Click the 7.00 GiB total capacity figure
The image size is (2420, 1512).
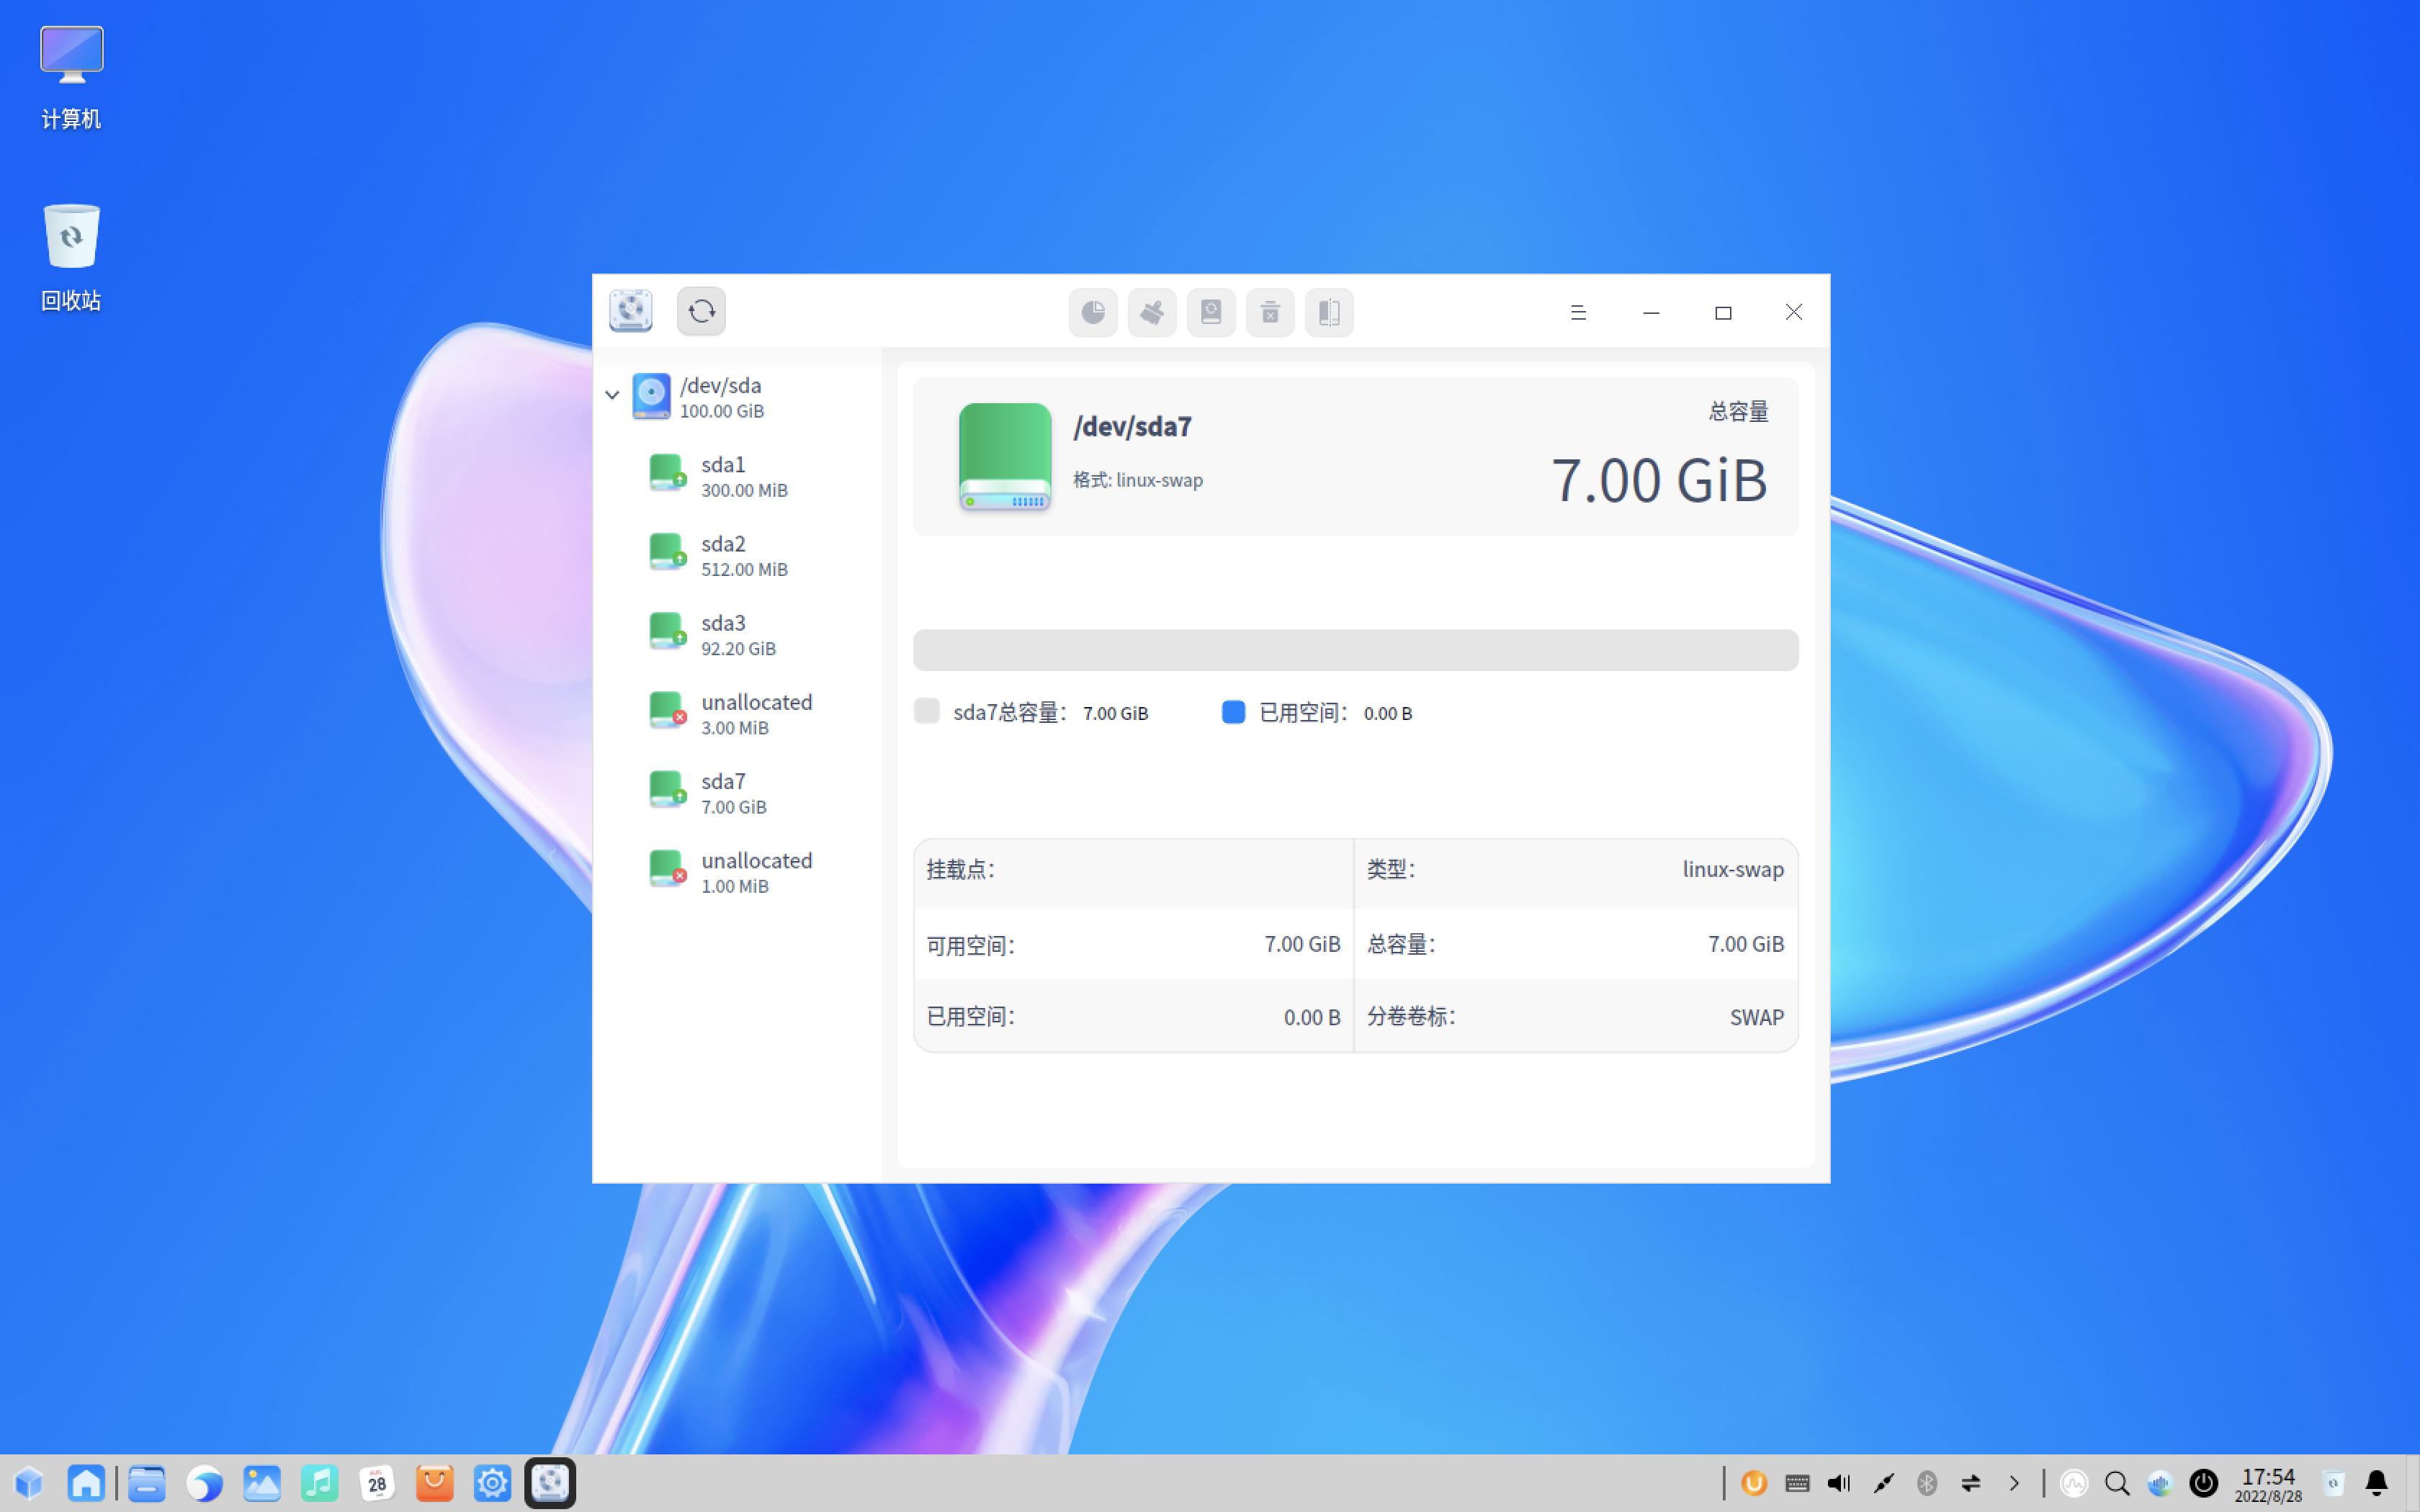pyautogui.click(x=1659, y=481)
